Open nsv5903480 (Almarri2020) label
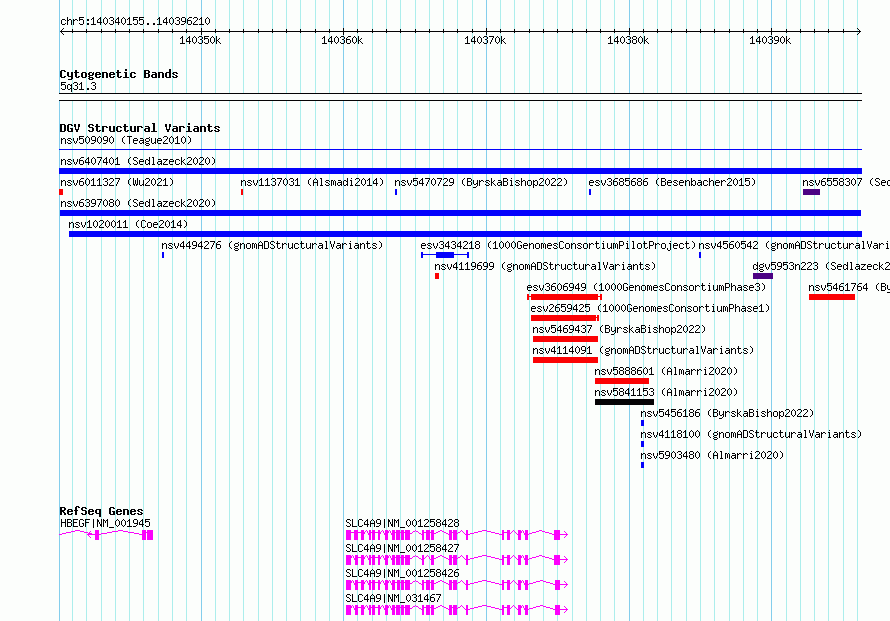 click(x=712, y=455)
